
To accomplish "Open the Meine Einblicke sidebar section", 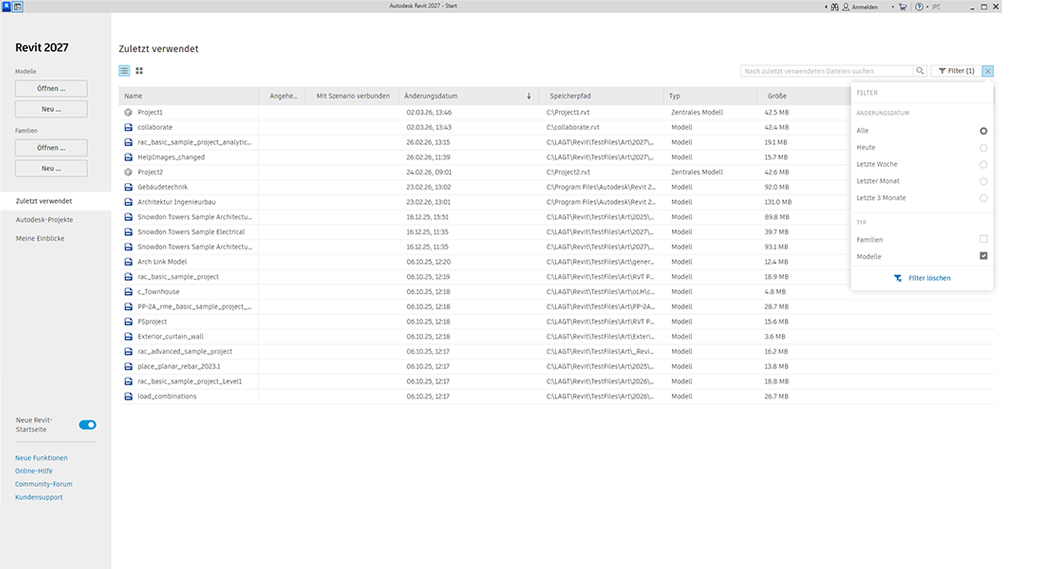I will (x=40, y=239).
